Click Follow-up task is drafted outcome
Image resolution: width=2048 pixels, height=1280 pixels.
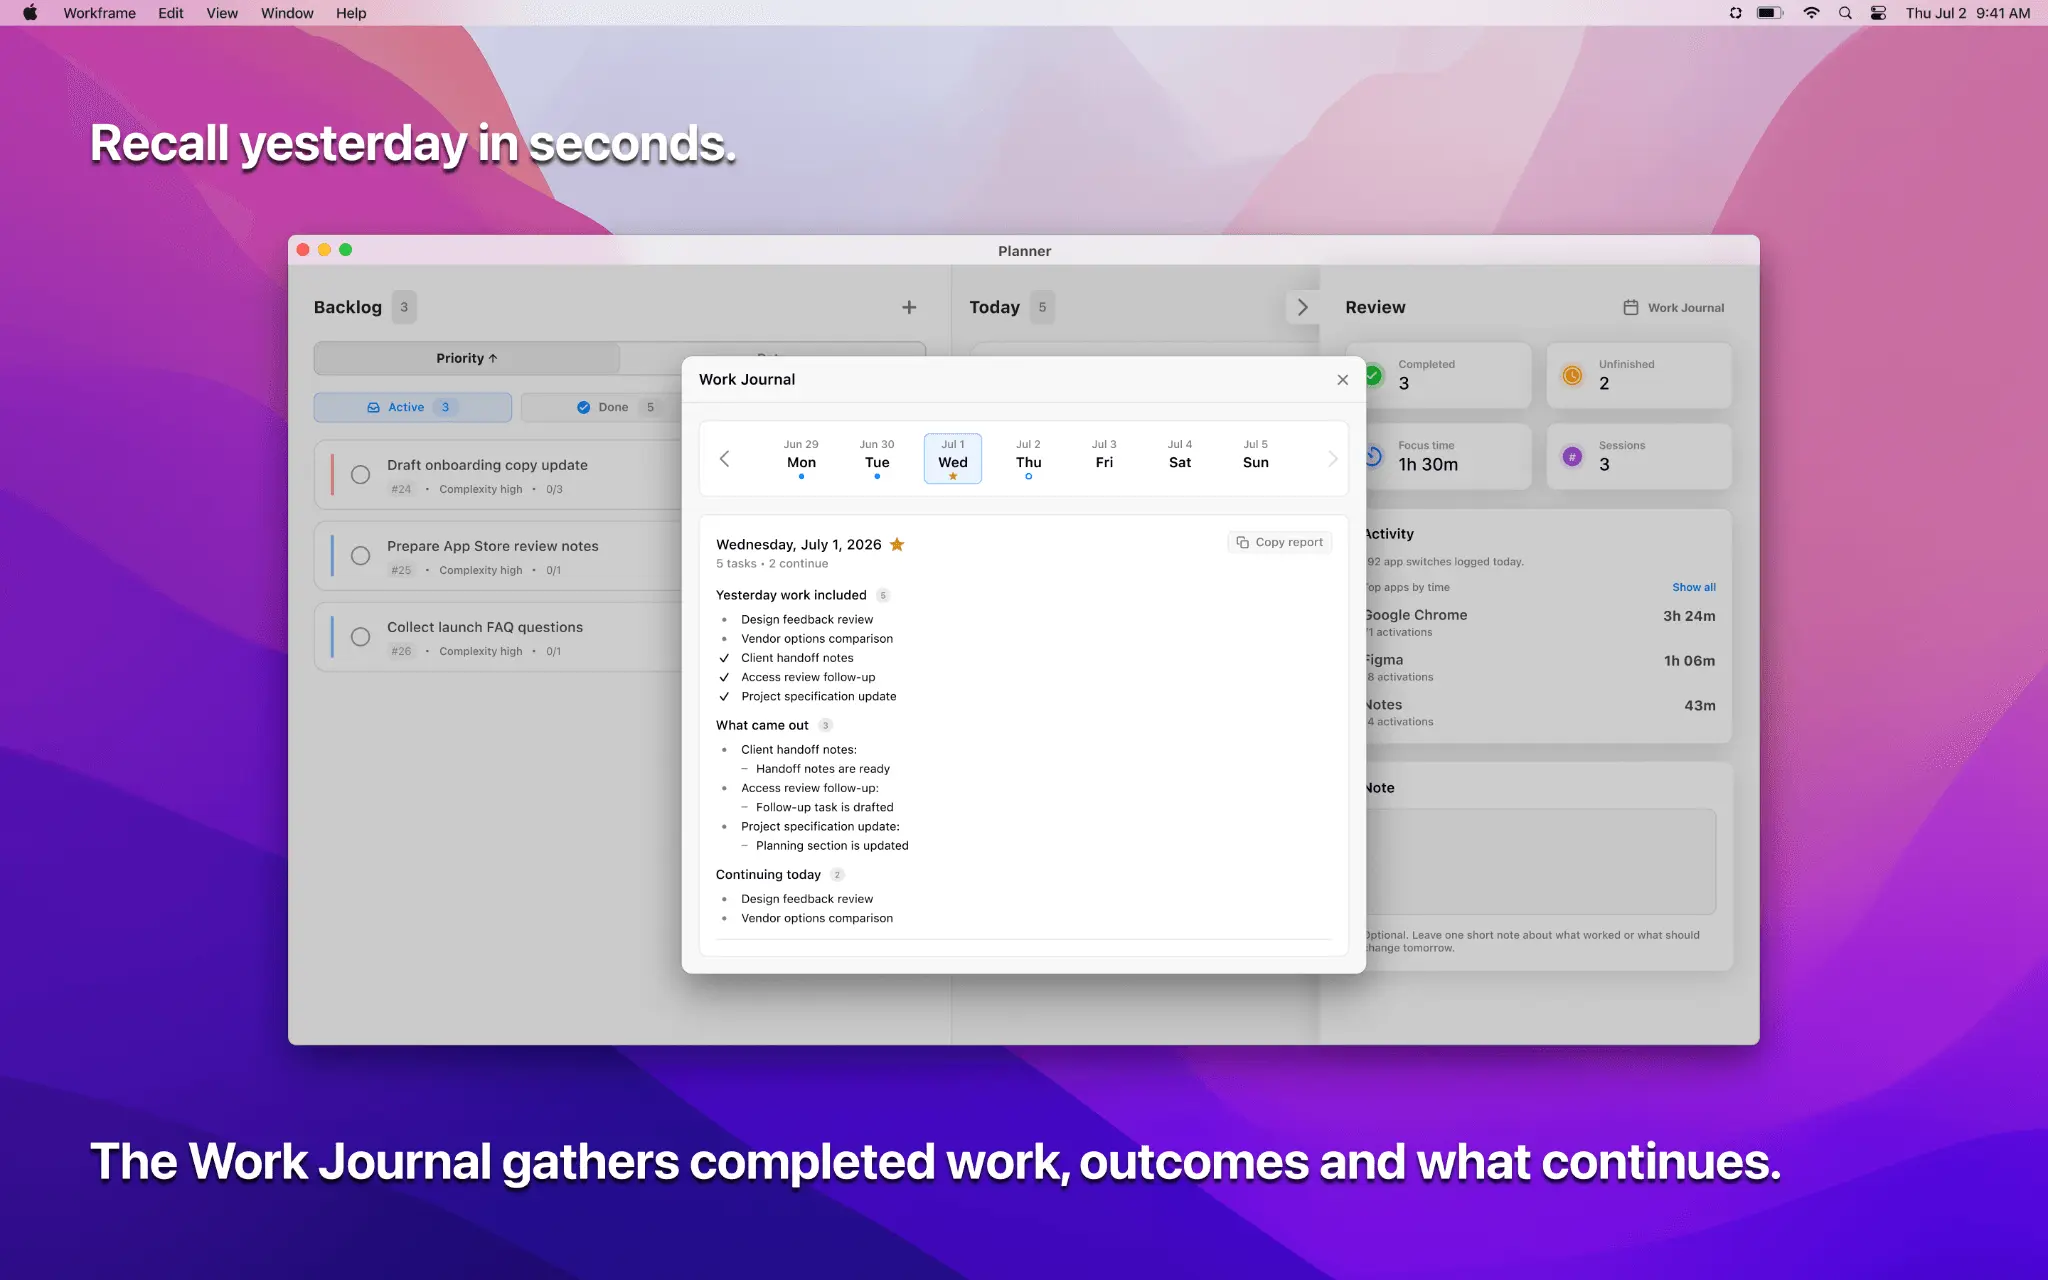tap(824, 807)
